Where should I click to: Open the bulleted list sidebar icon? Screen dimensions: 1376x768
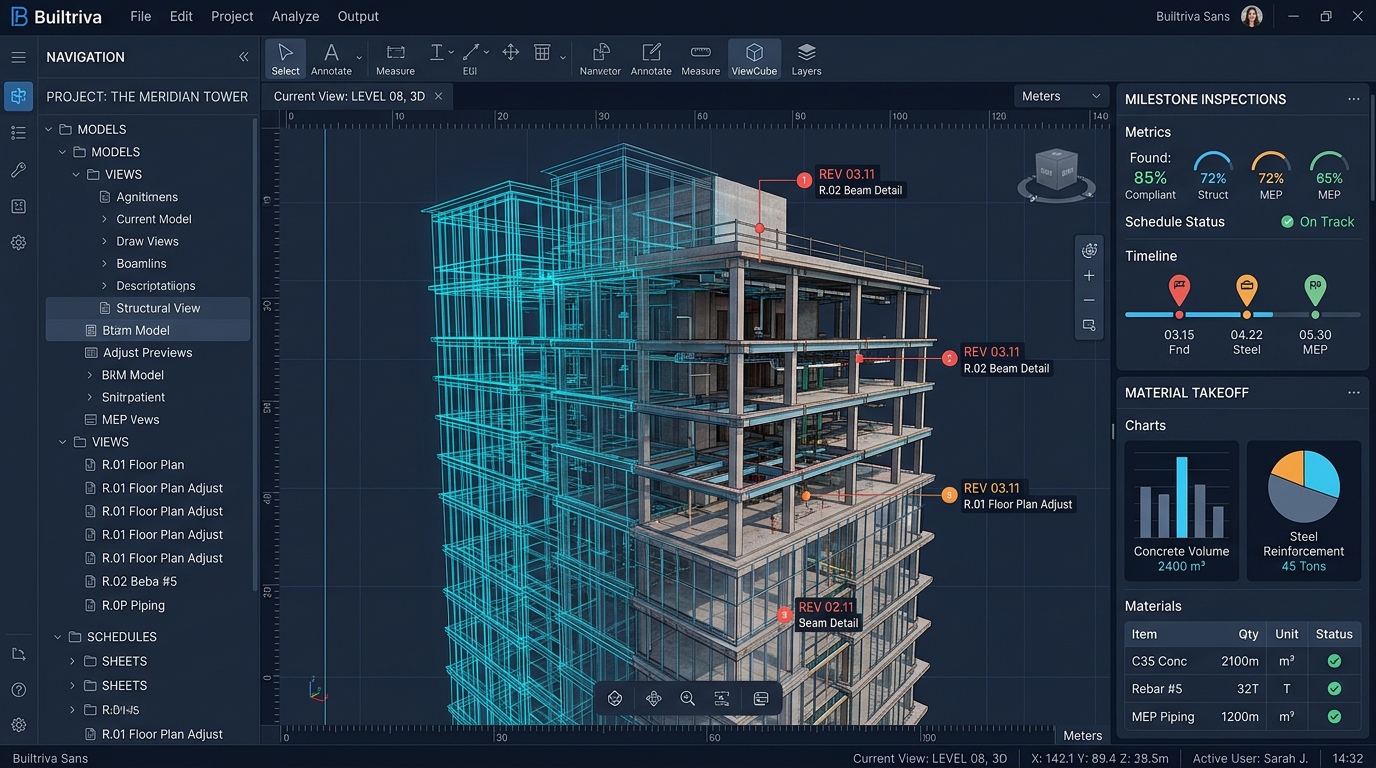point(18,133)
